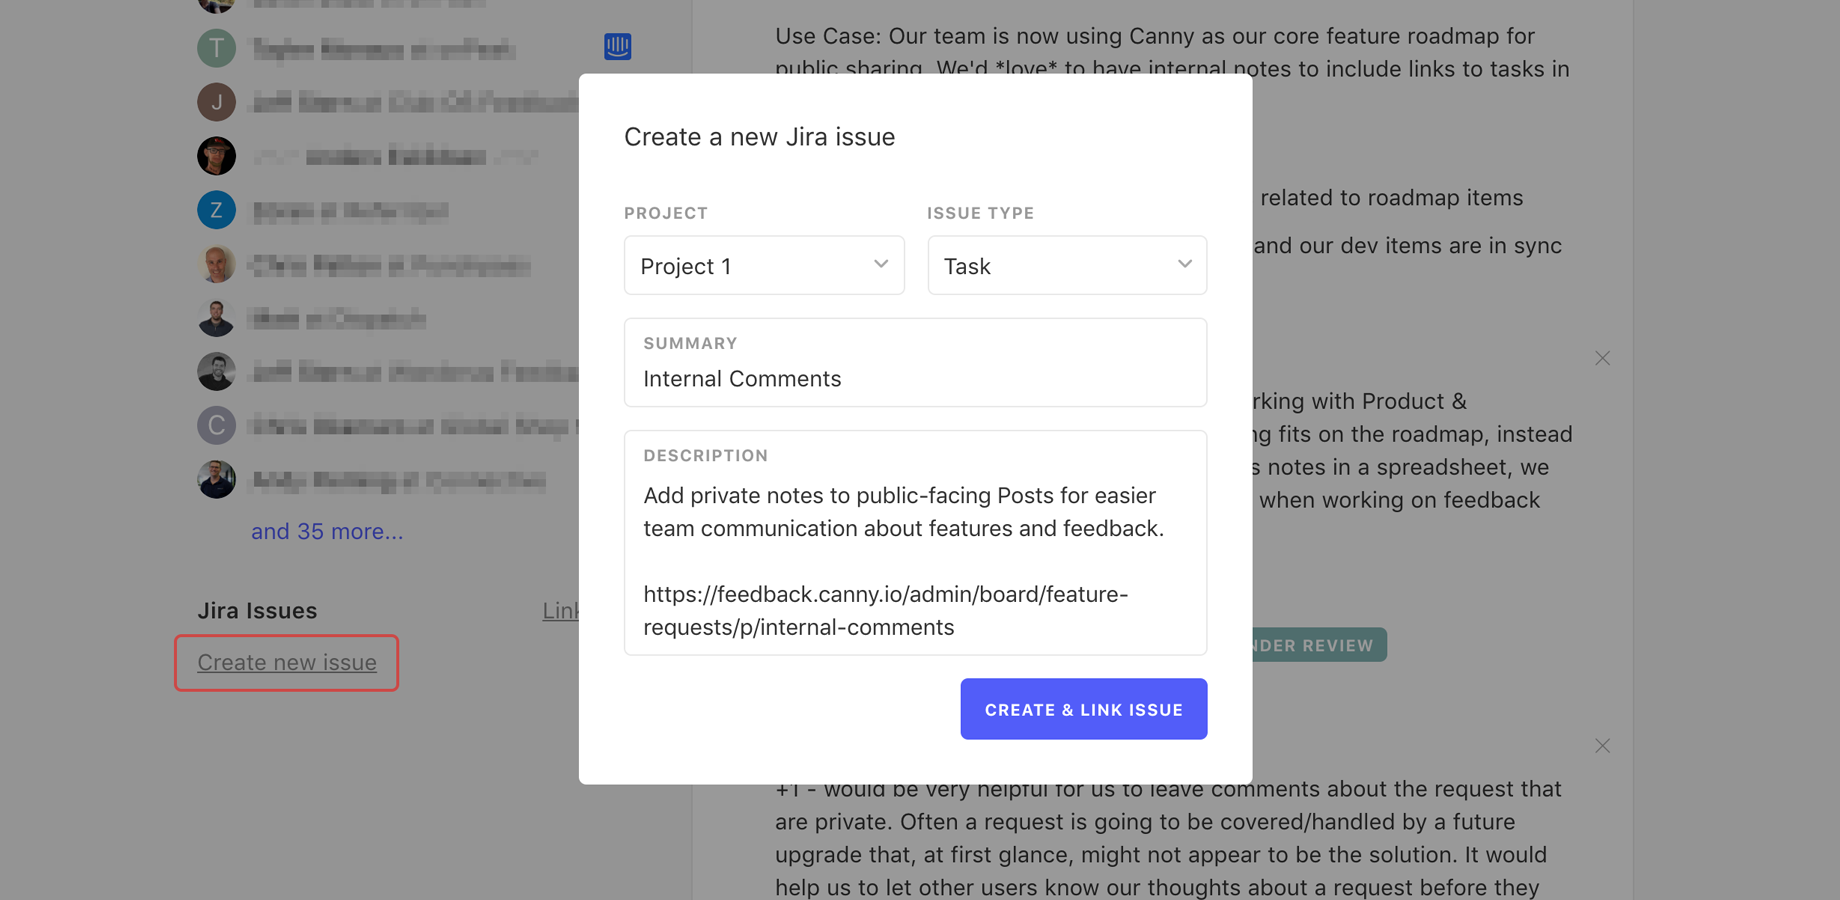
Task: Click into the Description text area
Action: [x=915, y=543]
